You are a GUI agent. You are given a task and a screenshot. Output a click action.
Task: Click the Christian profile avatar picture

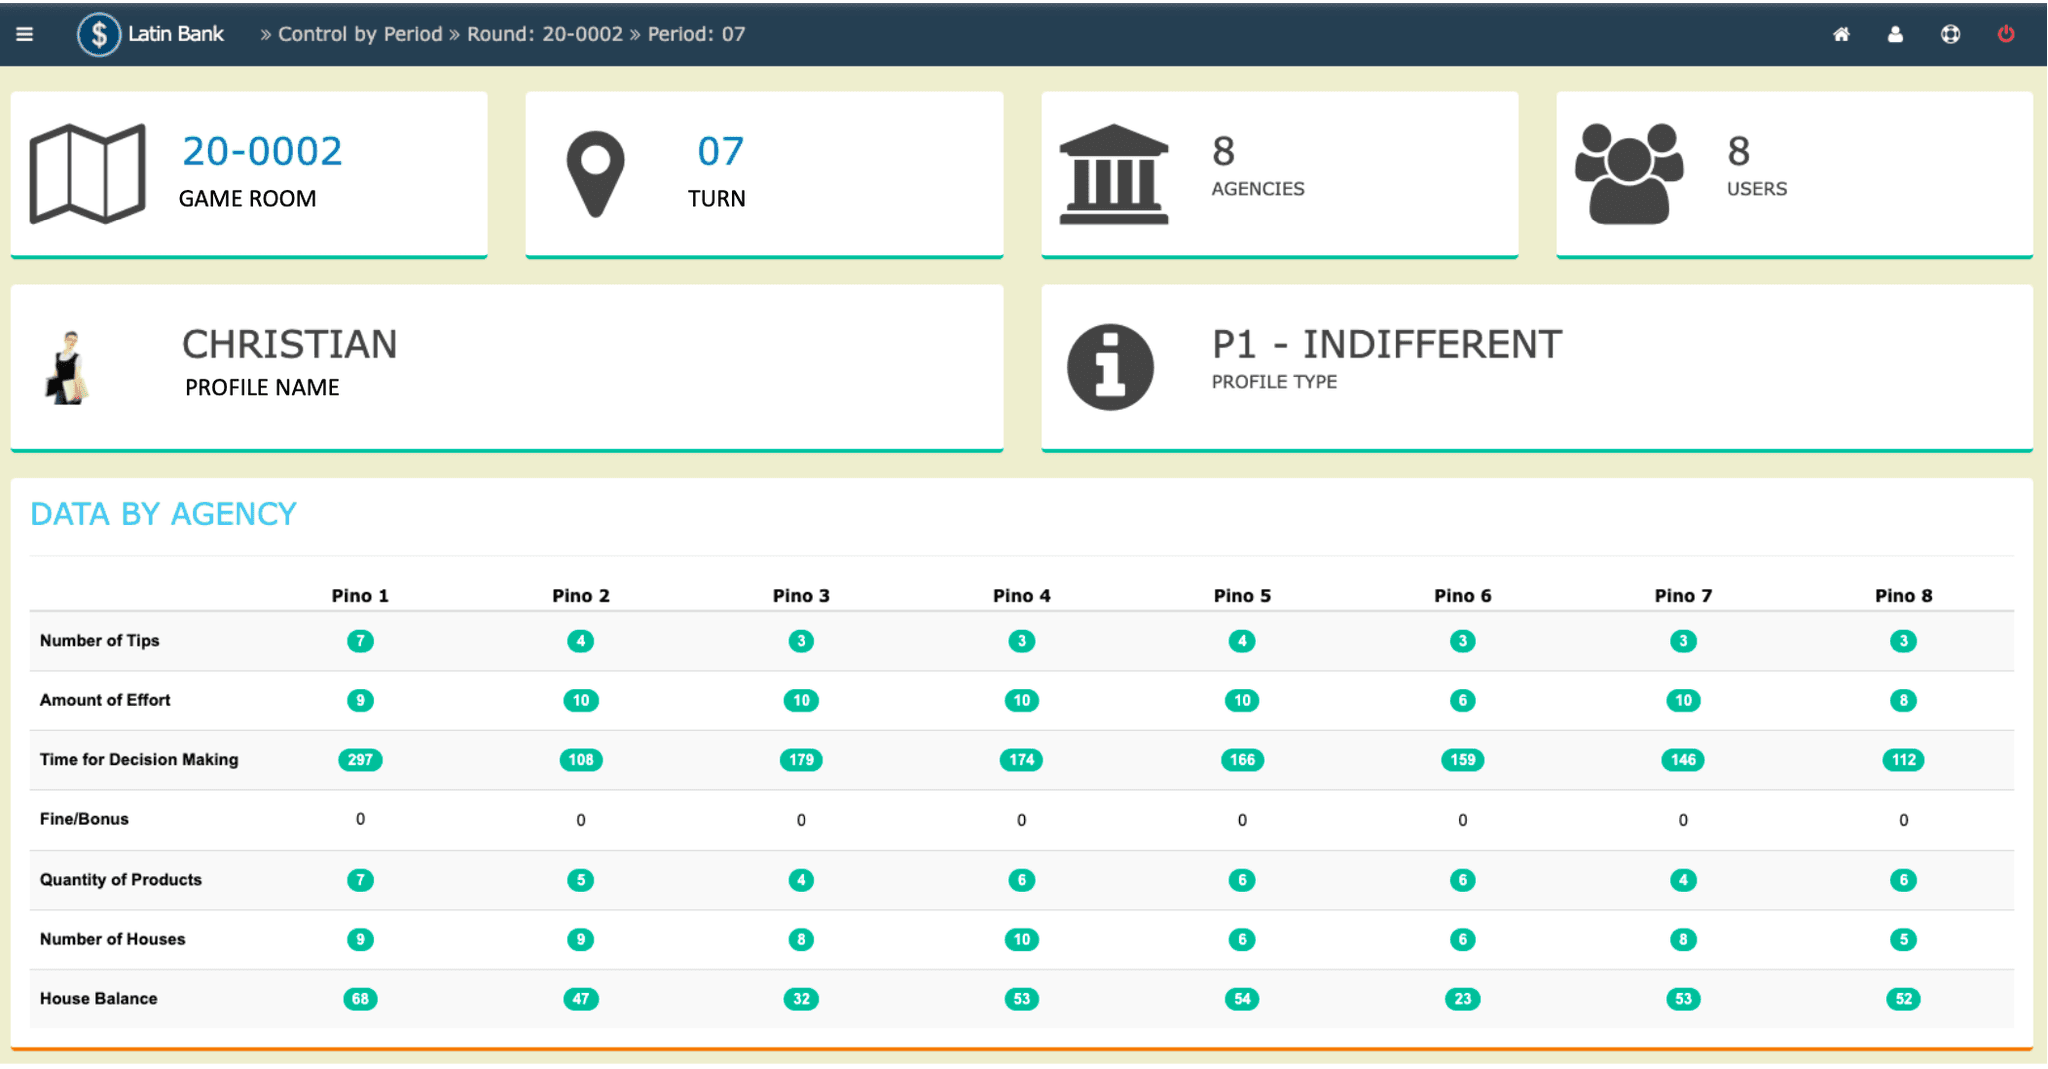pos(68,367)
